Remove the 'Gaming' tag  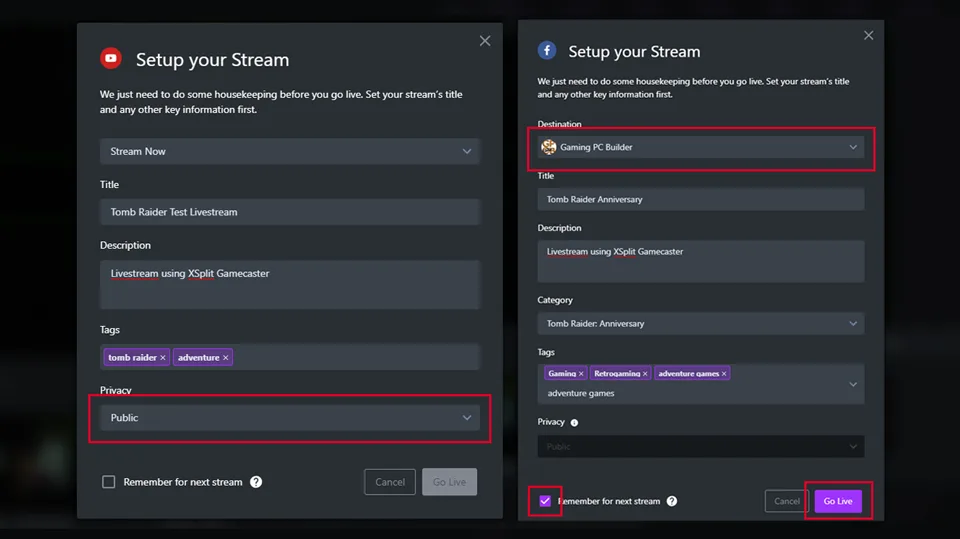point(581,374)
